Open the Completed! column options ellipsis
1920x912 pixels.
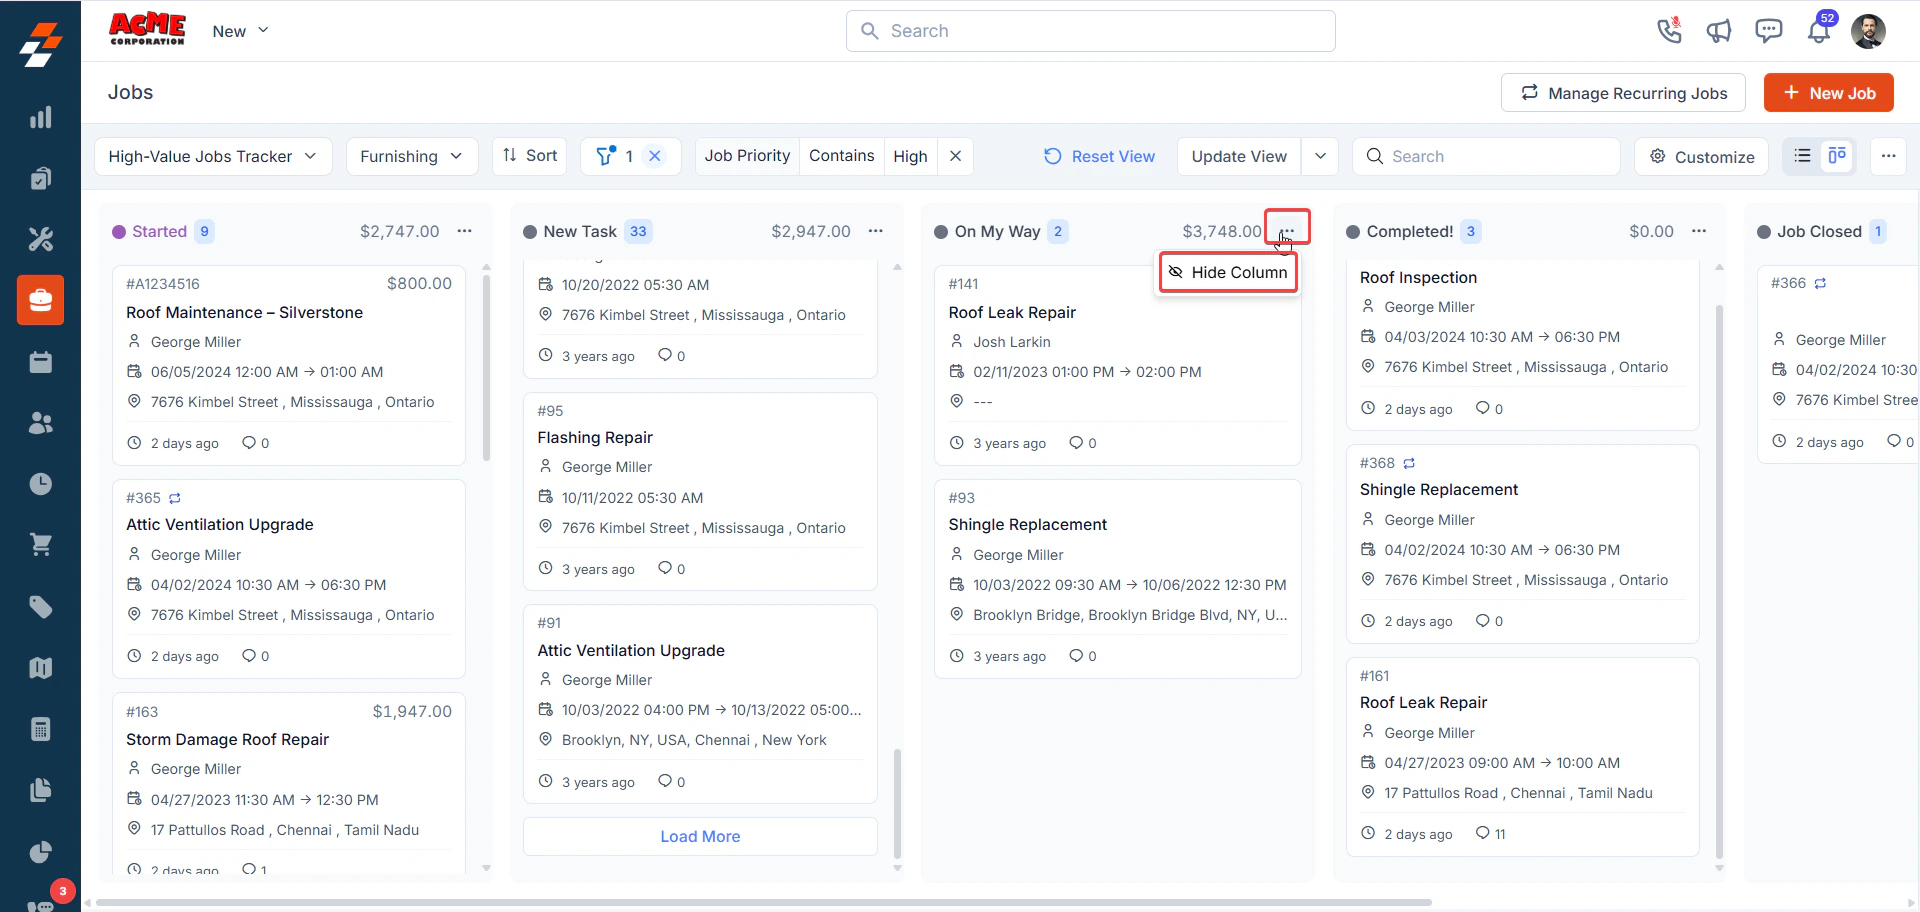tap(1699, 231)
